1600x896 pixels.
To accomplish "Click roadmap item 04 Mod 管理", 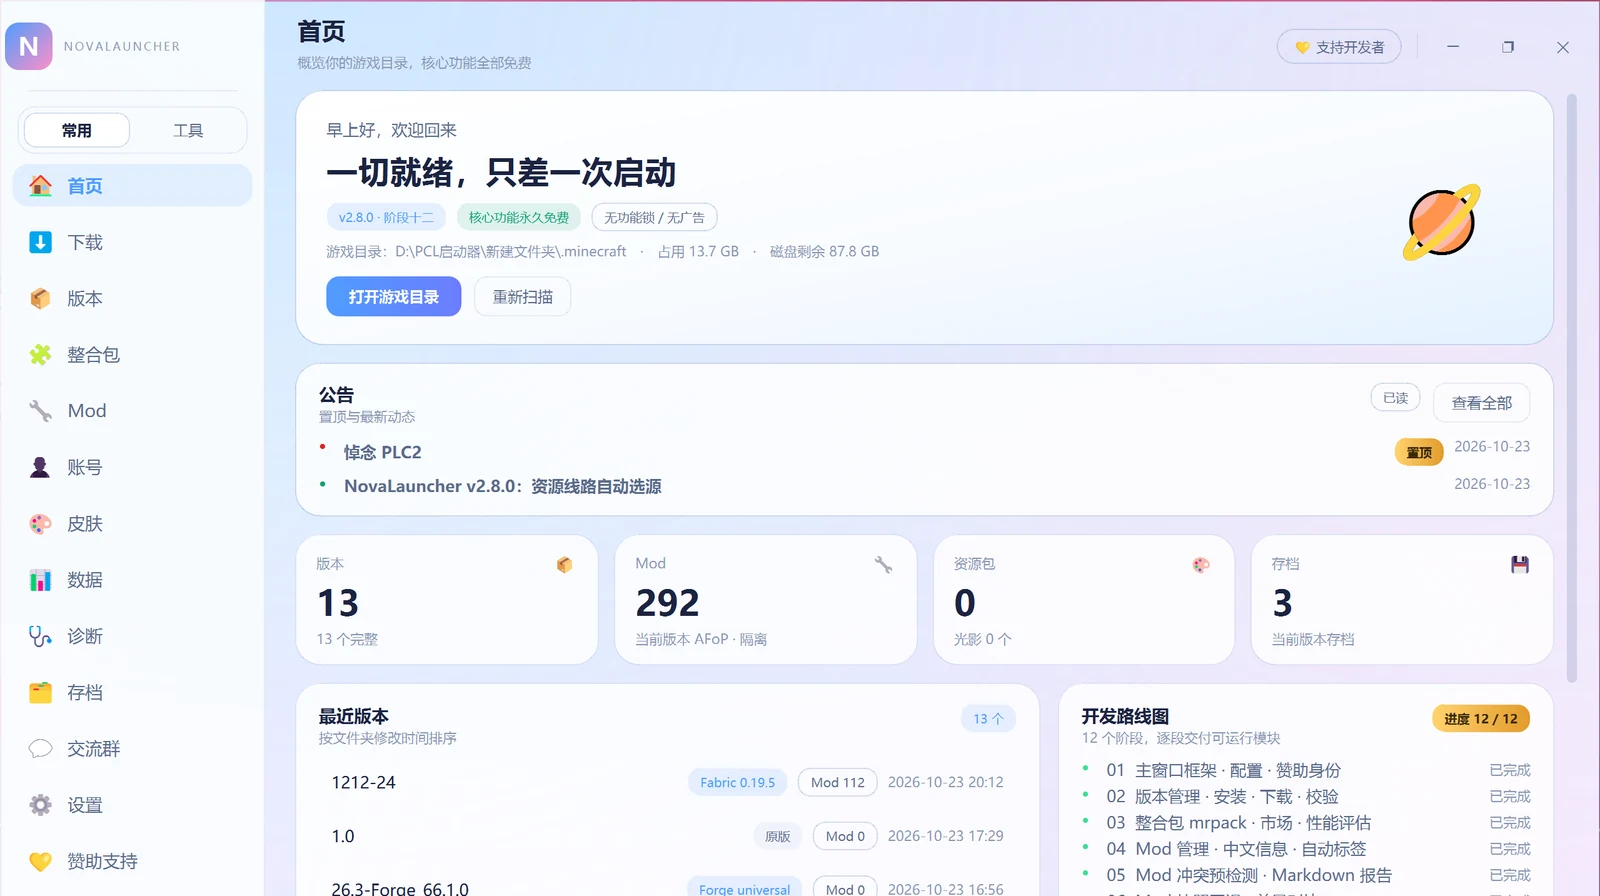I will pos(1236,848).
